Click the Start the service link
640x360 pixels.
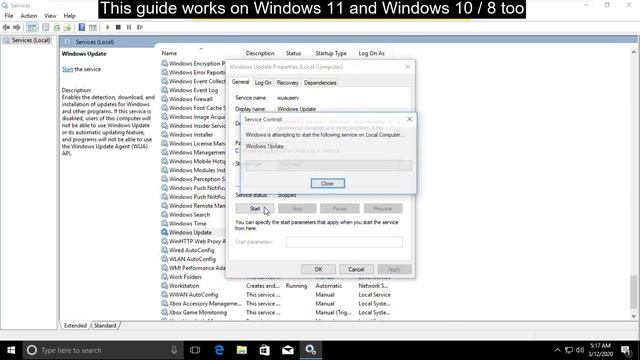point(67,69)
